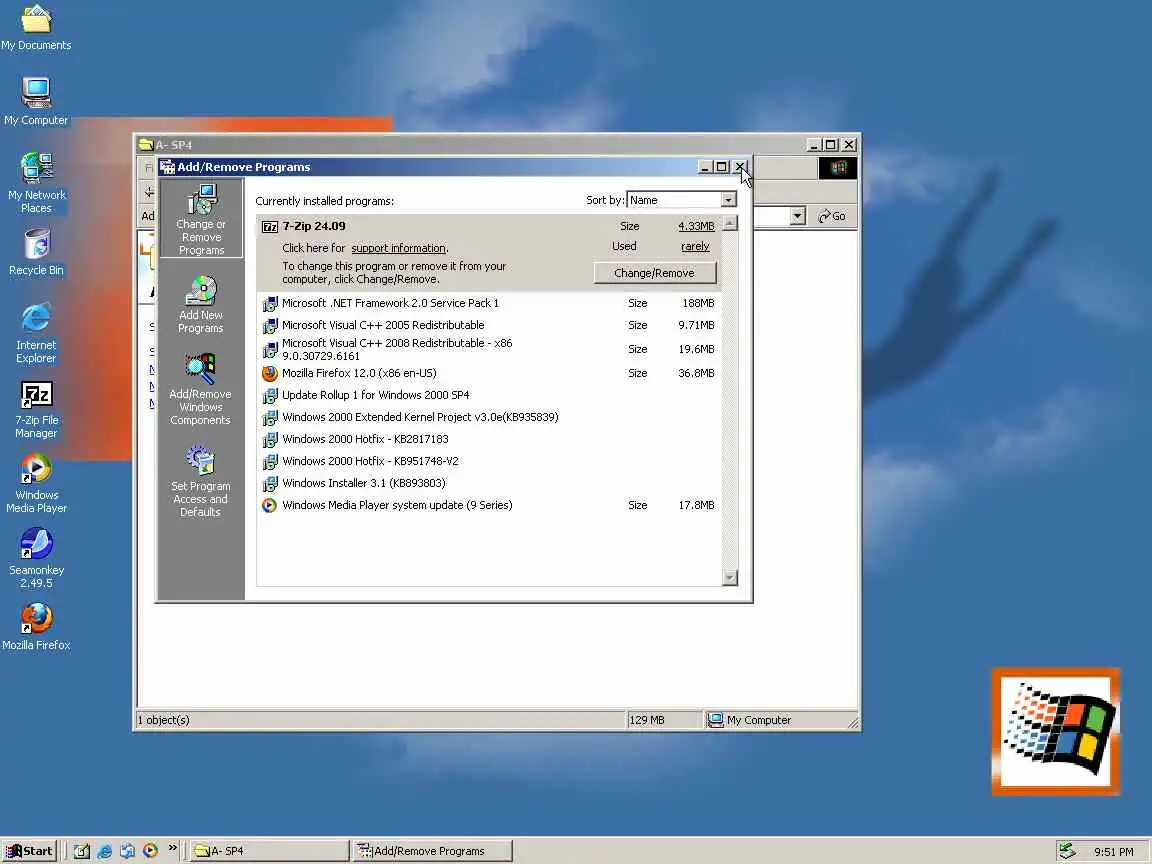Select Change or Remove Programs sidebar icon

[x=201, y=218]
